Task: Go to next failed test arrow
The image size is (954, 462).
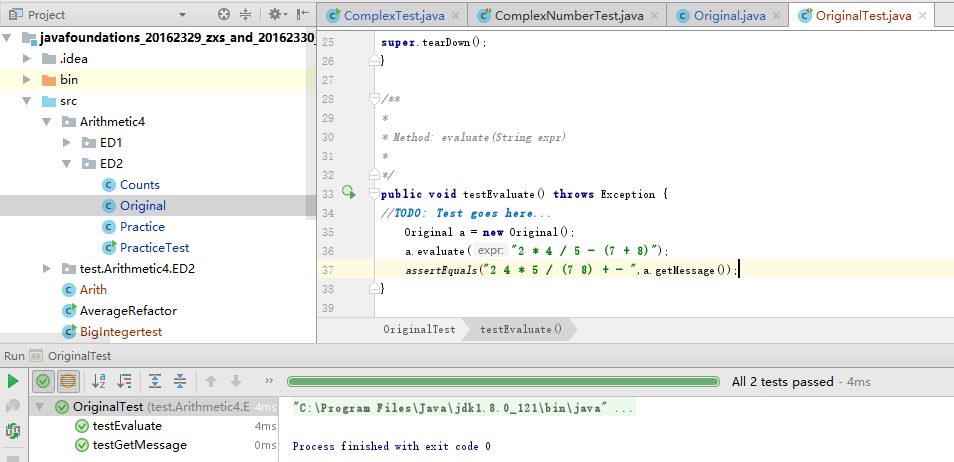Action: pyautogui.click(x=236, y=382)
